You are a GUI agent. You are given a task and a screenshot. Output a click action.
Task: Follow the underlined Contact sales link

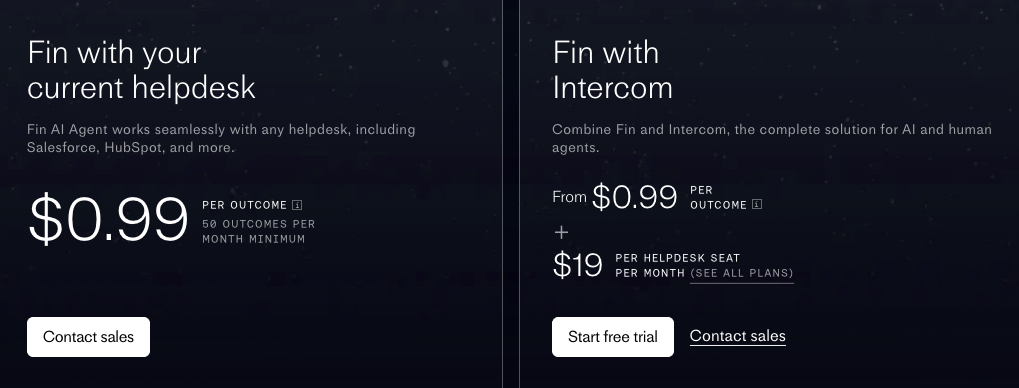click(738, 336)
